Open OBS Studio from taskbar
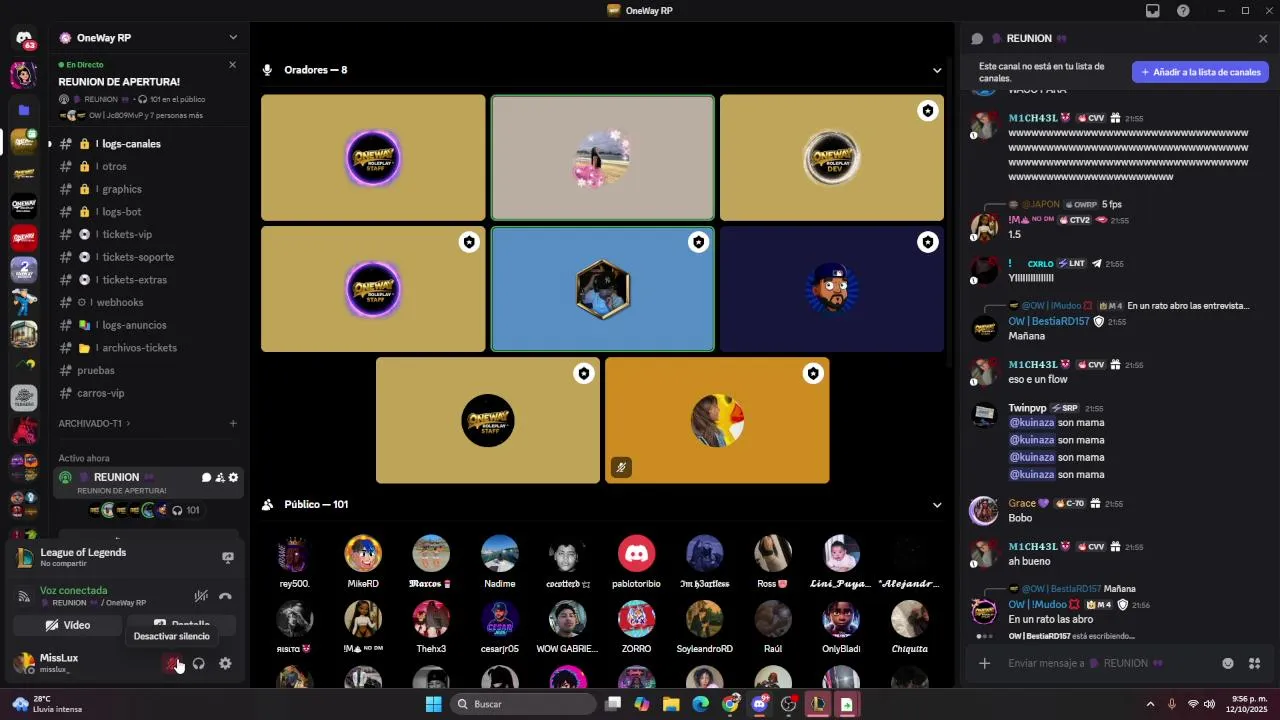Viewport: 1280px width, 720px height. click(788, 704)
